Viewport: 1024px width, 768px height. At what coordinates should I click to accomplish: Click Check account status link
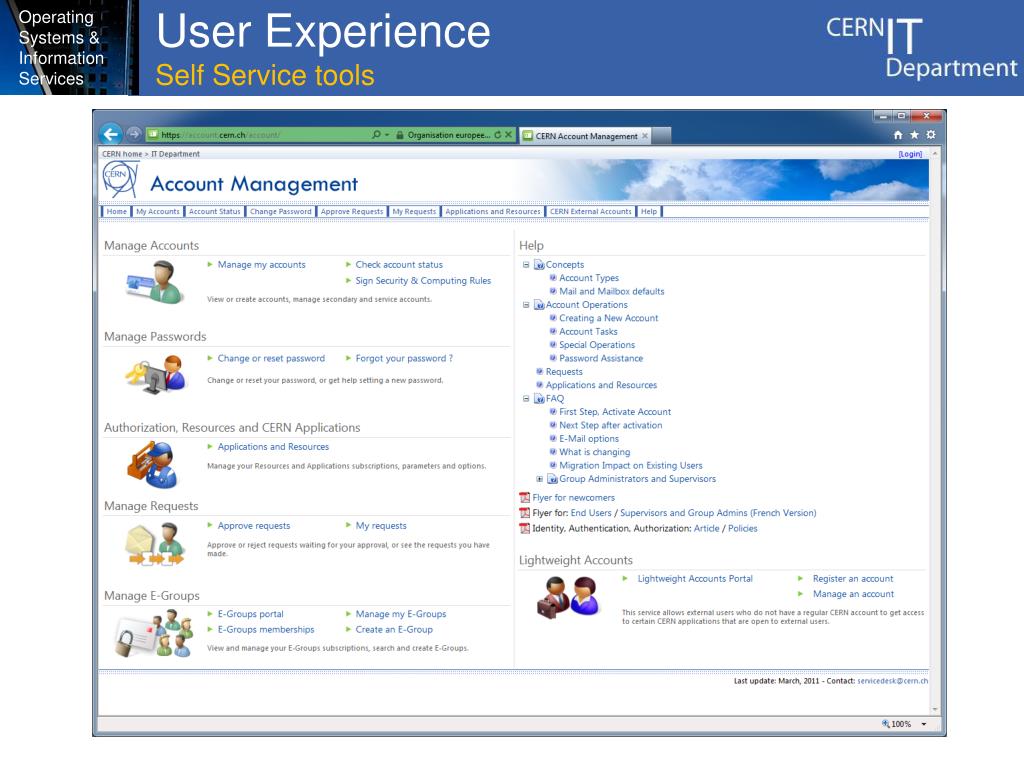point(399,264)
